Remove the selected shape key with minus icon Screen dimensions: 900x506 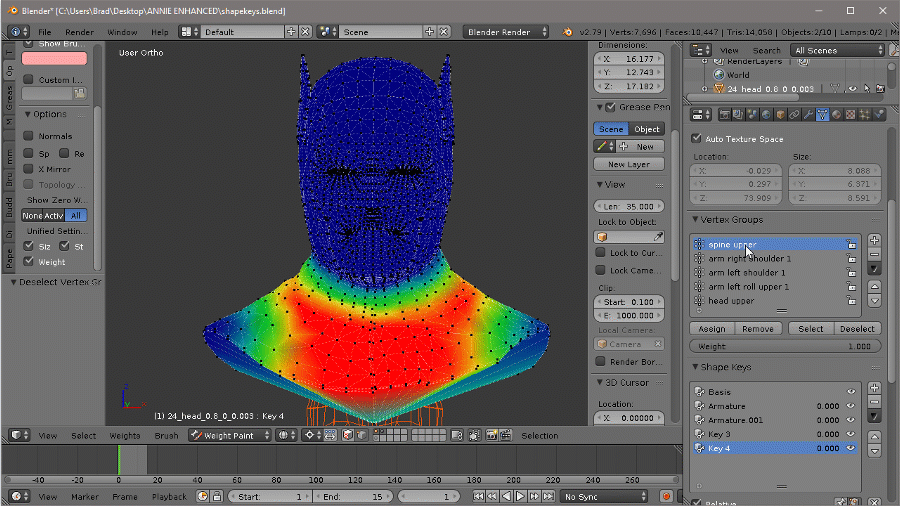pyautogui.click(x=874, y=402)
